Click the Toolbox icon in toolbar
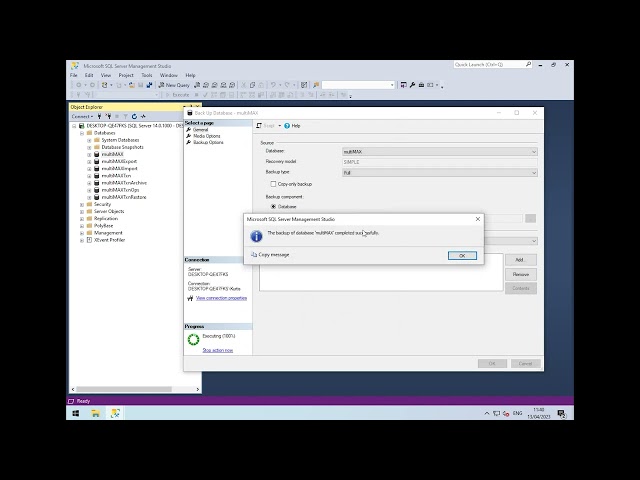 (421, 85)
